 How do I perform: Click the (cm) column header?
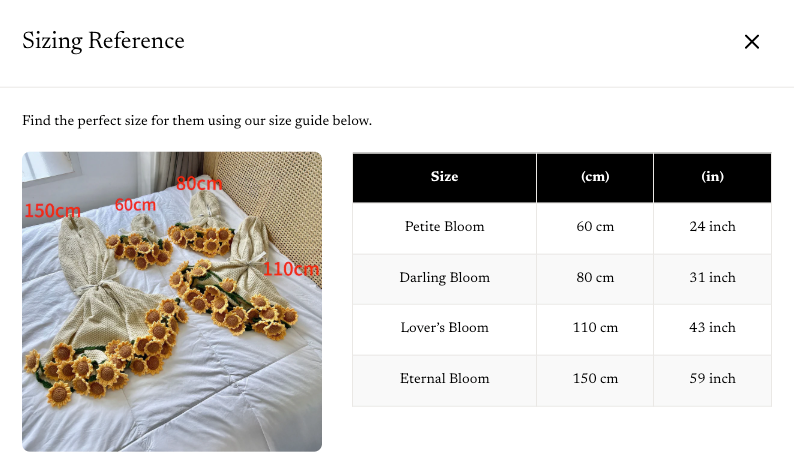595,177
